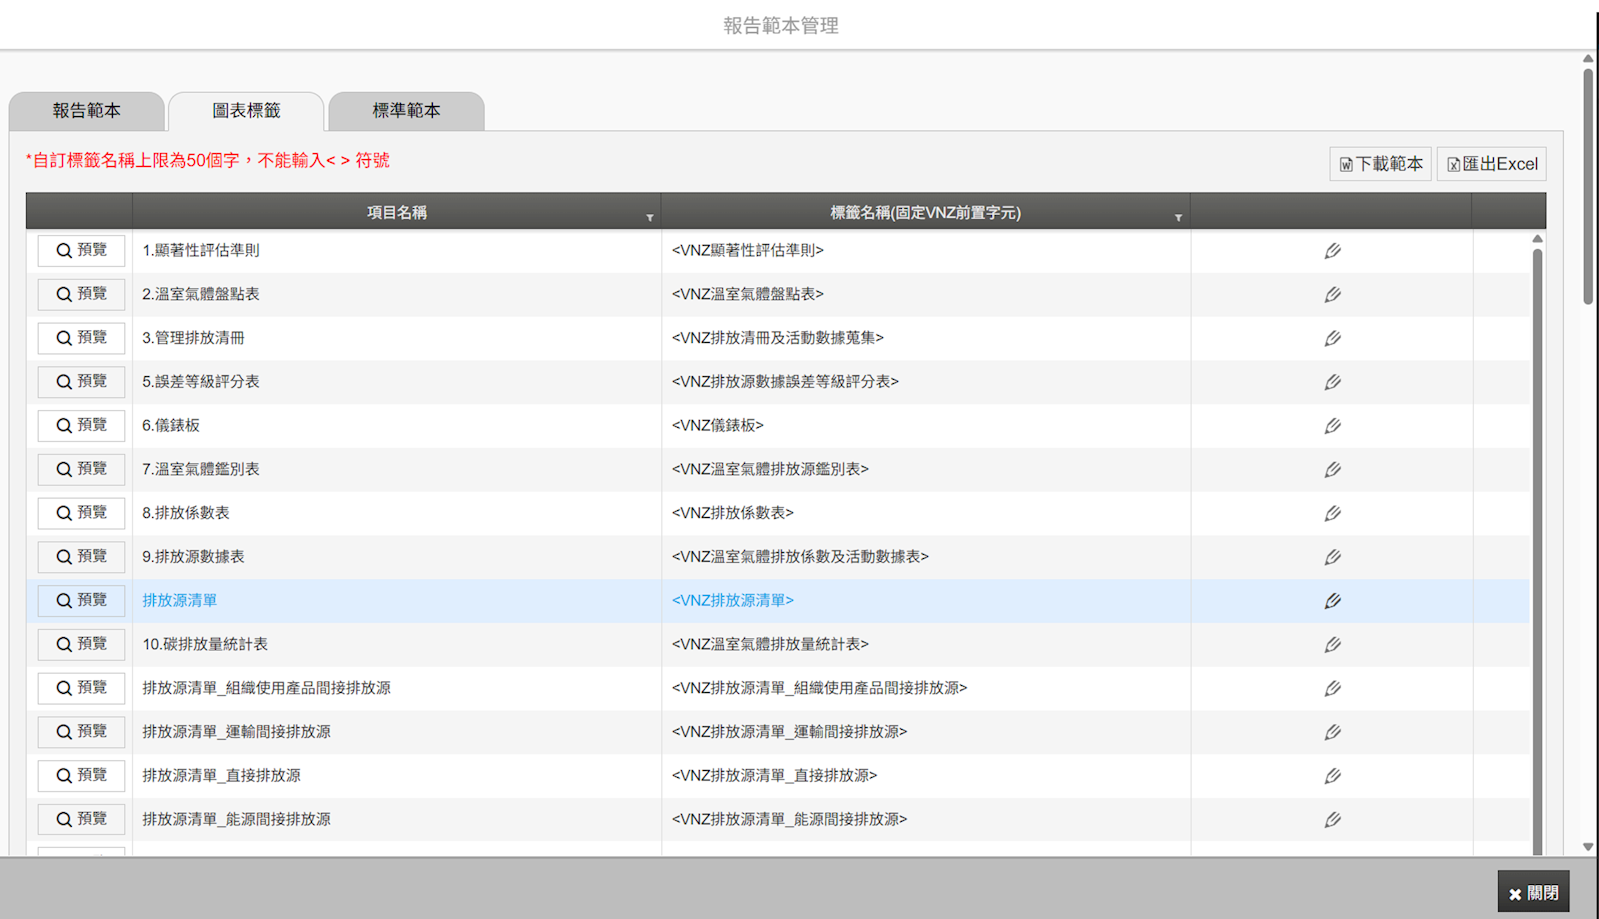Click edit pencil icon for 溫室氣體盤點表 row
This screenshot has height=919, width=1599.
tap(1332, 295)
